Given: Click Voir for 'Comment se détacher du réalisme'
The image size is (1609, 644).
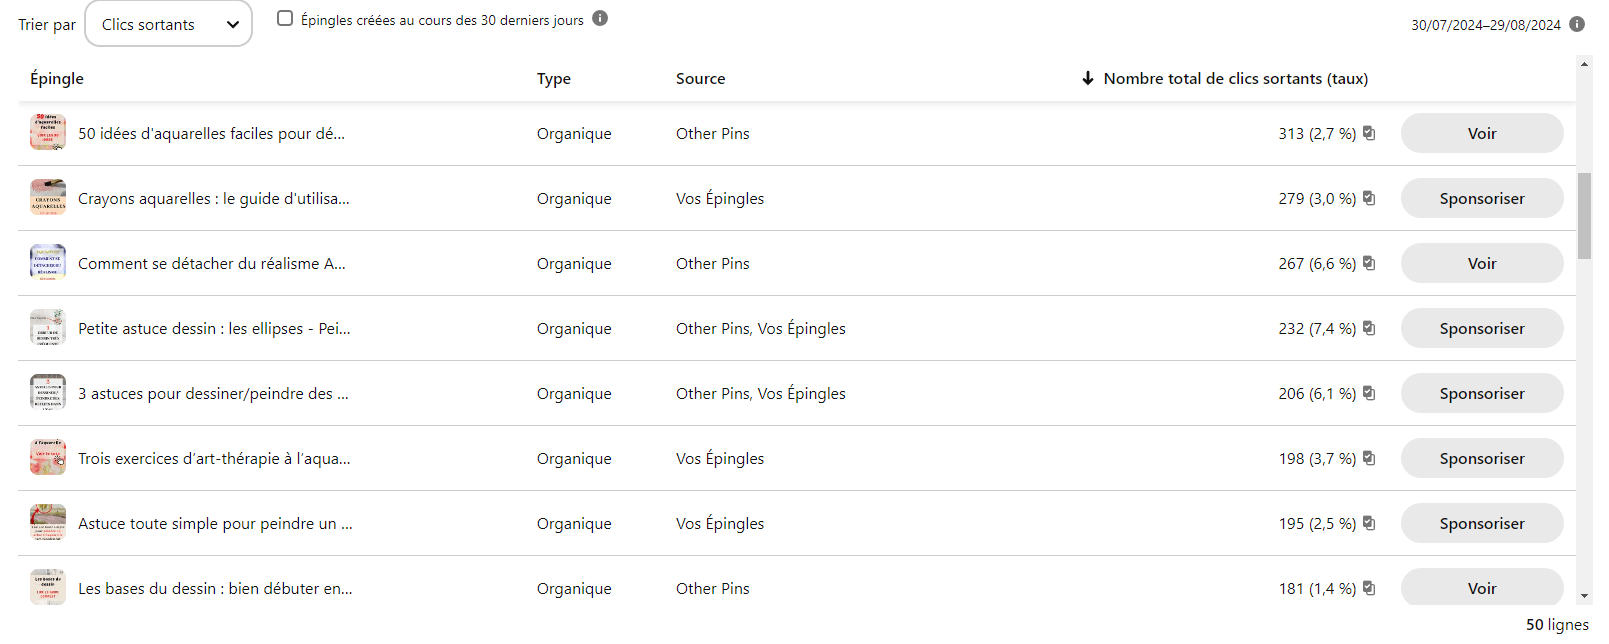Looking at the screenshot, I should pyautogui.click(x=1482, y=263).
